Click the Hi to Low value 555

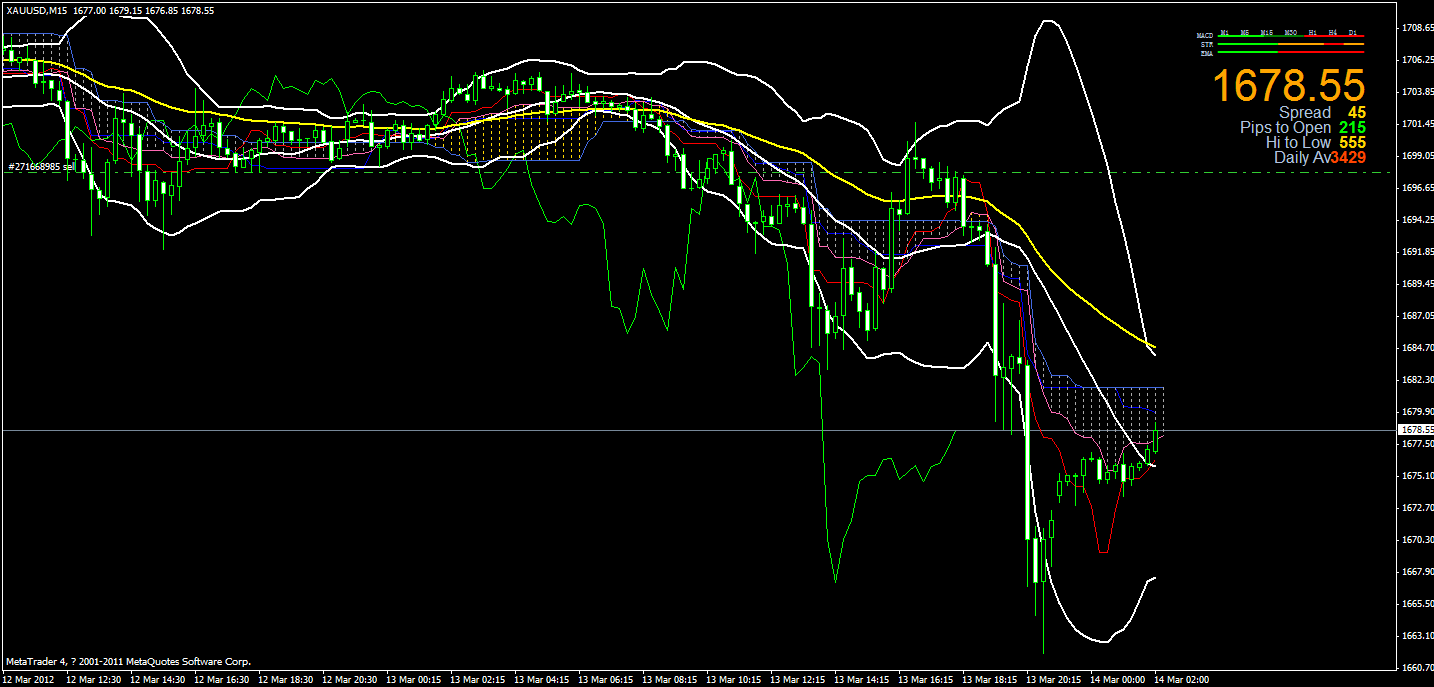pyautogui.click(x=1351, y=143)
